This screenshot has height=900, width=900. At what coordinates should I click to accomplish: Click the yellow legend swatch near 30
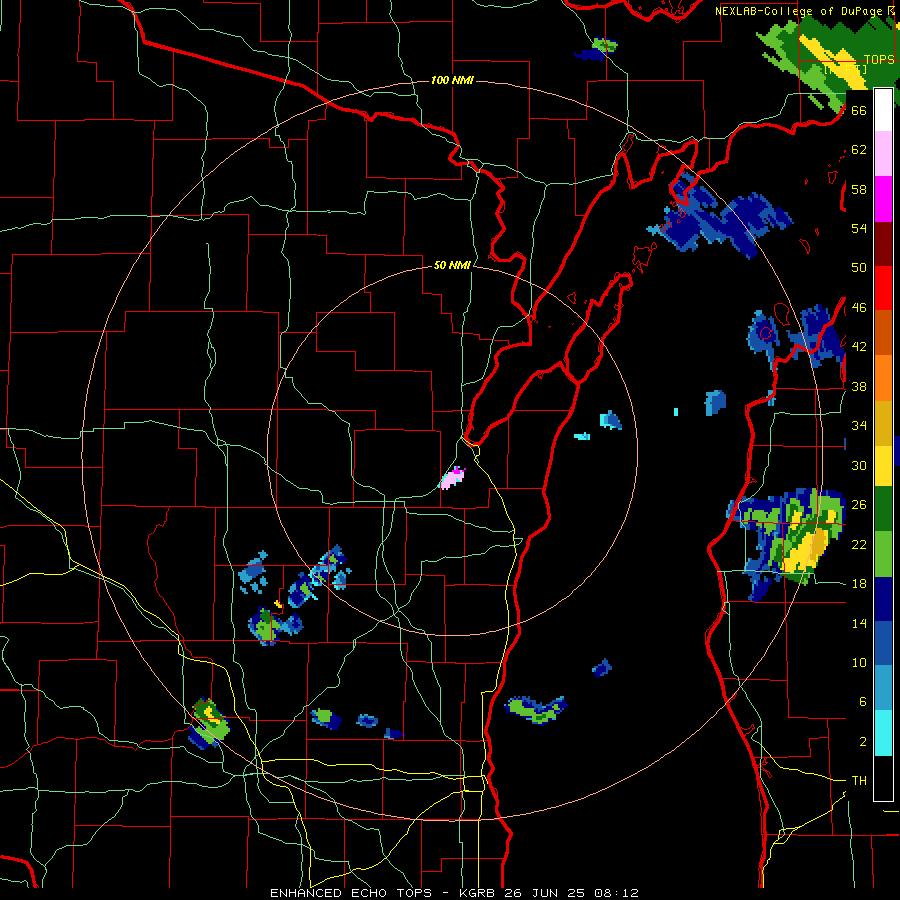883,465
